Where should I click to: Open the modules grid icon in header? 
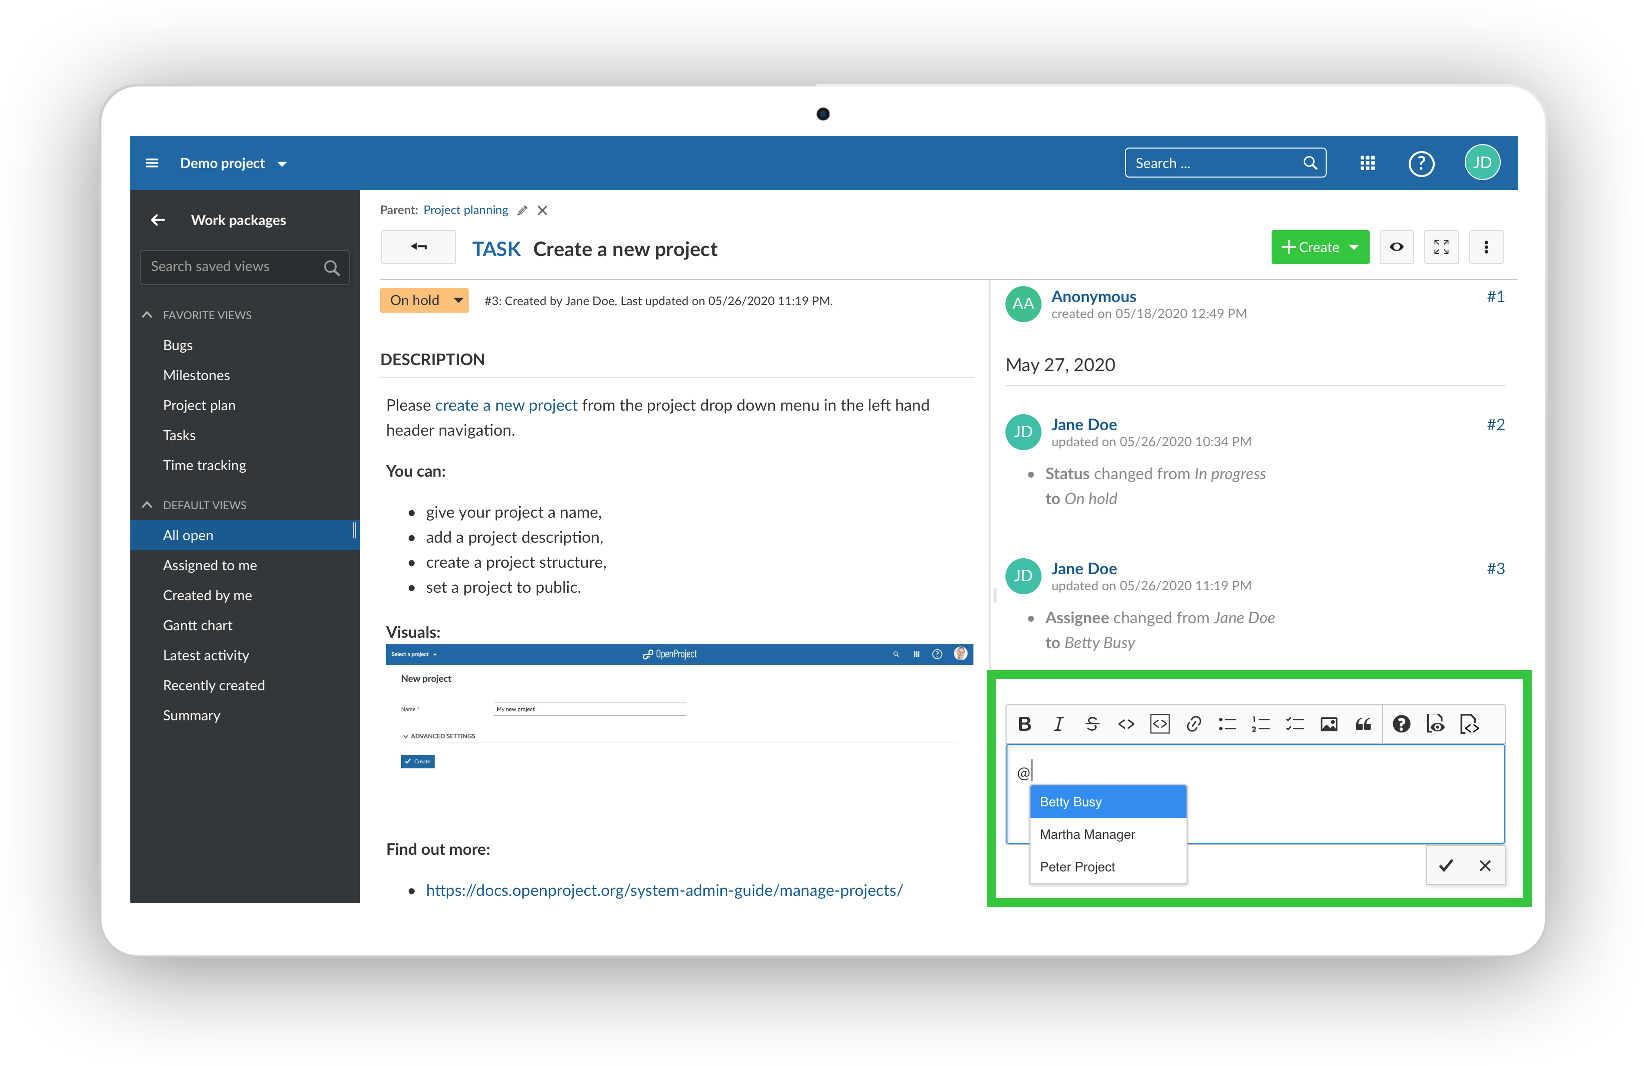[1368, 163]
